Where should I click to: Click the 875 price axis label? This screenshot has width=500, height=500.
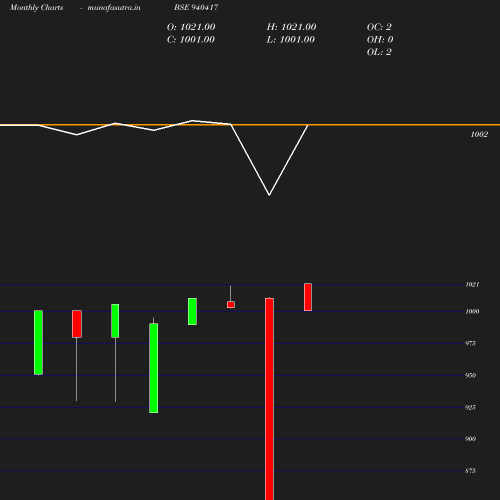tap(470, 471)
